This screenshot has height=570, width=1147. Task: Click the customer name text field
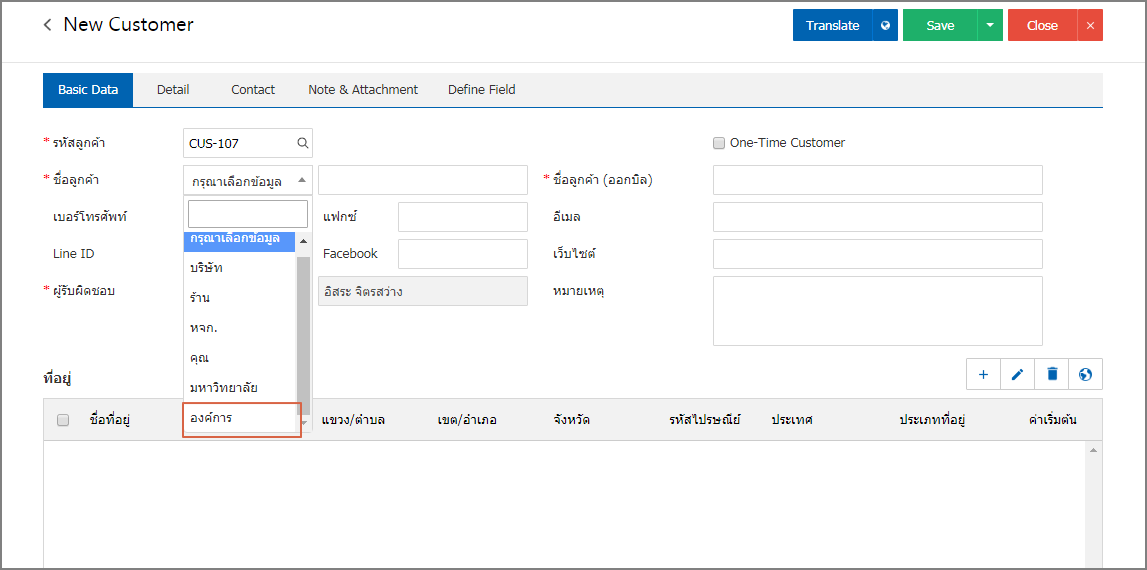pyautogui.click(x=423, y=180)
